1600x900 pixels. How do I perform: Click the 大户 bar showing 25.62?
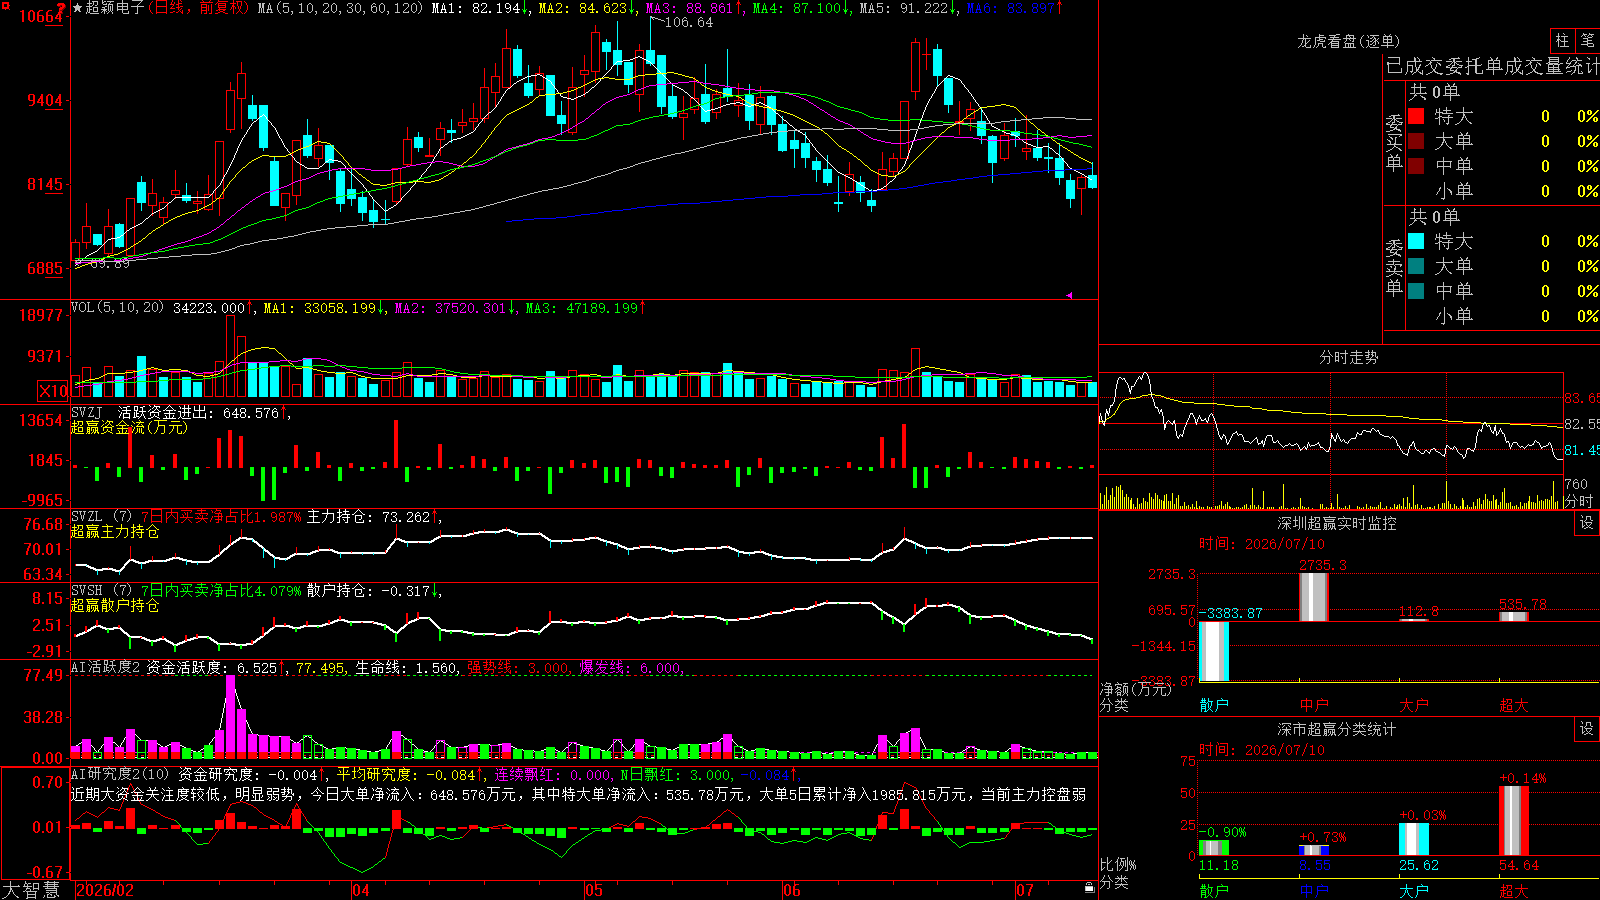click(x=1414, y=839)
